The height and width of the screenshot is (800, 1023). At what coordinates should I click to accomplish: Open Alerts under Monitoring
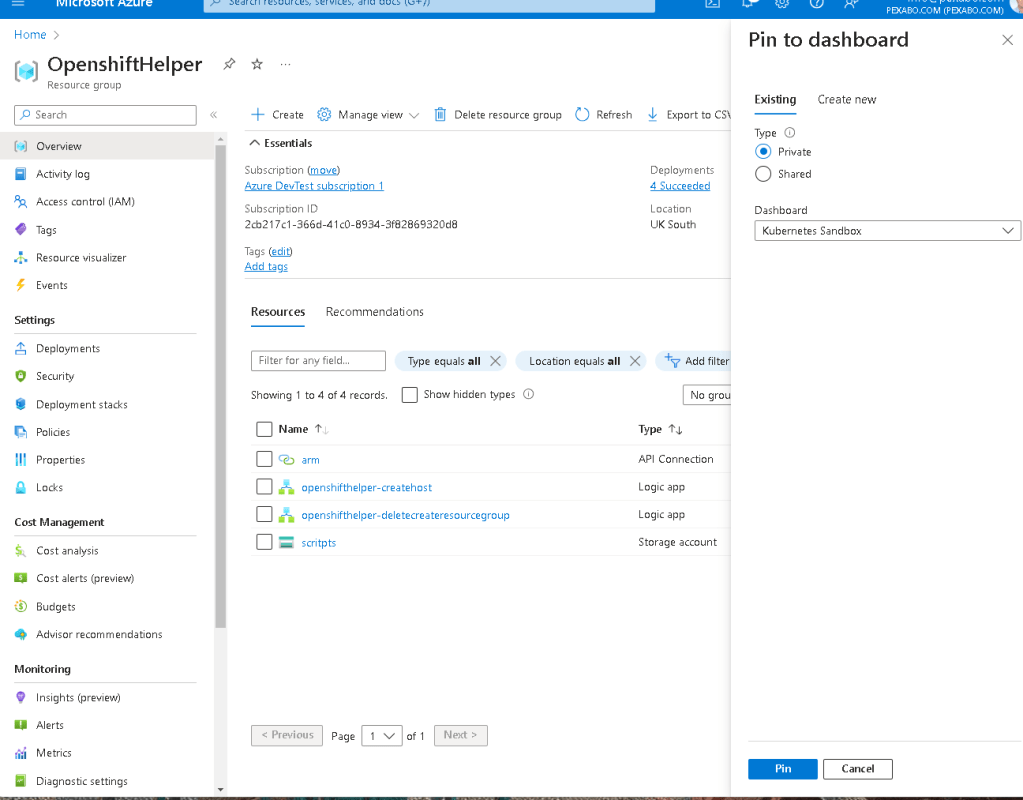click(x=50, y=725)
